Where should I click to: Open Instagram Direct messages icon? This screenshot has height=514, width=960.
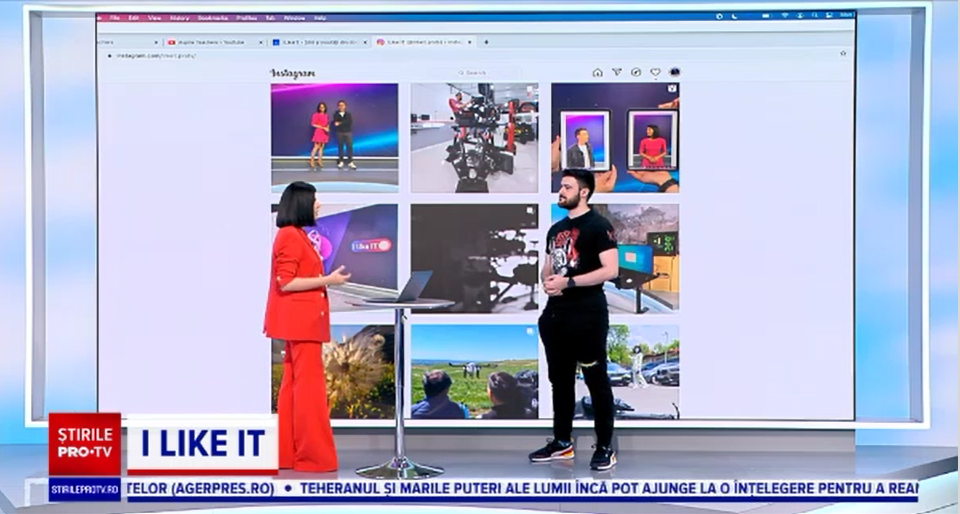(x=617, y=72)
